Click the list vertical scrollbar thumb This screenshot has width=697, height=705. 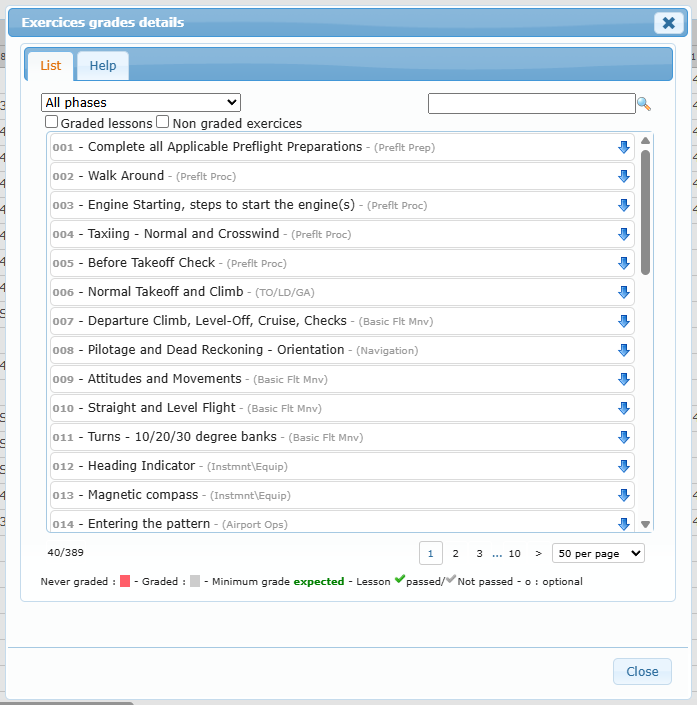pos(645,212)
